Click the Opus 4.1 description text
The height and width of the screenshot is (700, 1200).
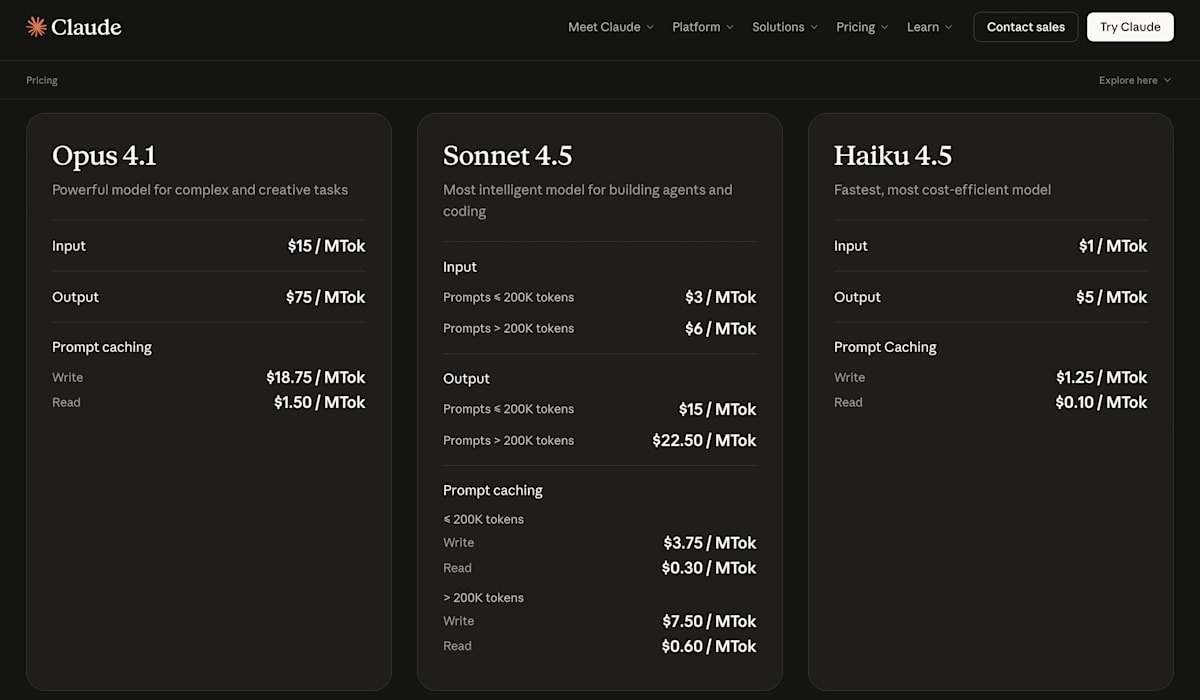(200, 190)
